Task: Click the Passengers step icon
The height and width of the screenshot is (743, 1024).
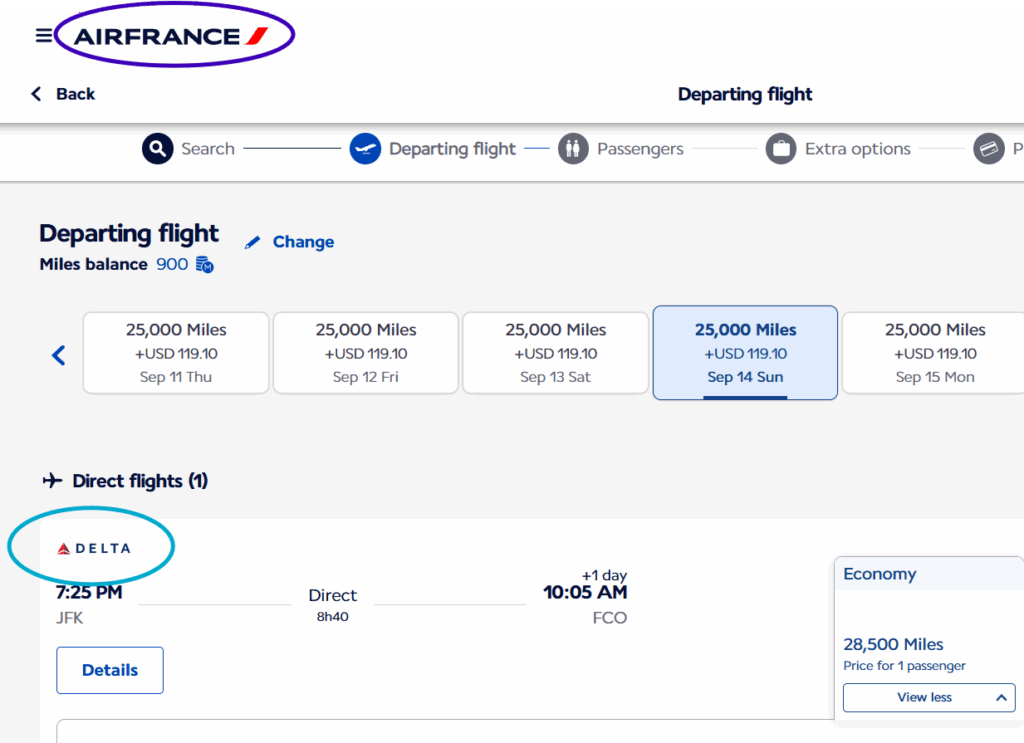Action: 573,149
